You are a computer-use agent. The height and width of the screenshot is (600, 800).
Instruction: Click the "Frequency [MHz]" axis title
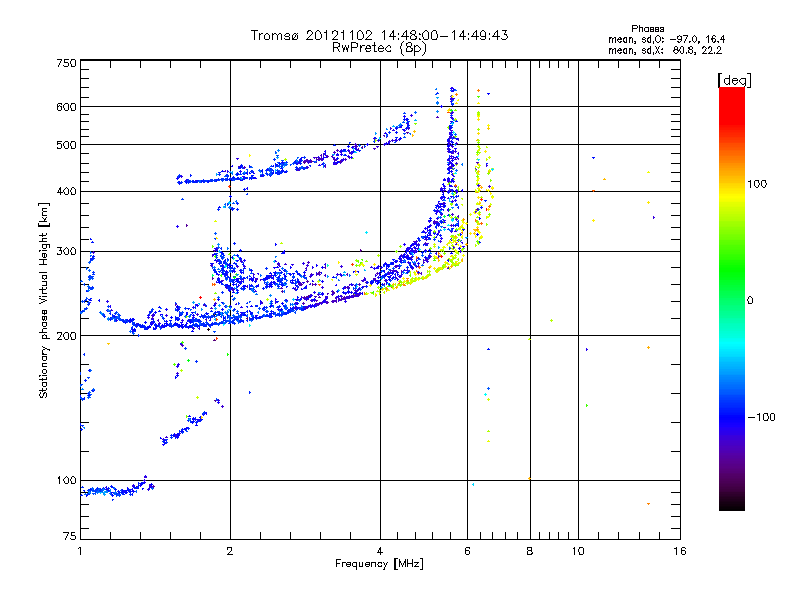pos(379,564)
